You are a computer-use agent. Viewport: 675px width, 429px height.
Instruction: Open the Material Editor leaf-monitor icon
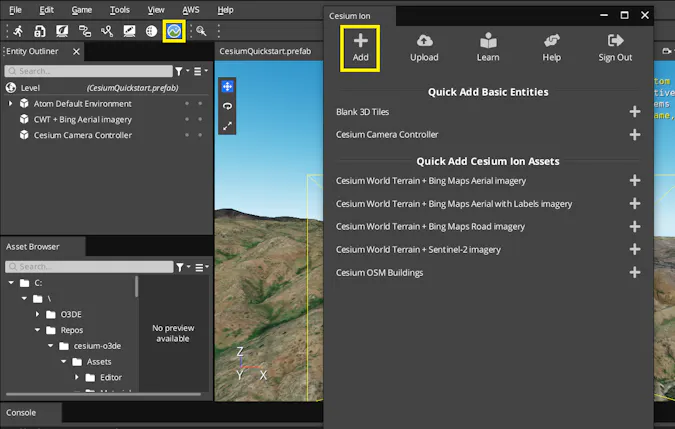(x=62, y=31)
